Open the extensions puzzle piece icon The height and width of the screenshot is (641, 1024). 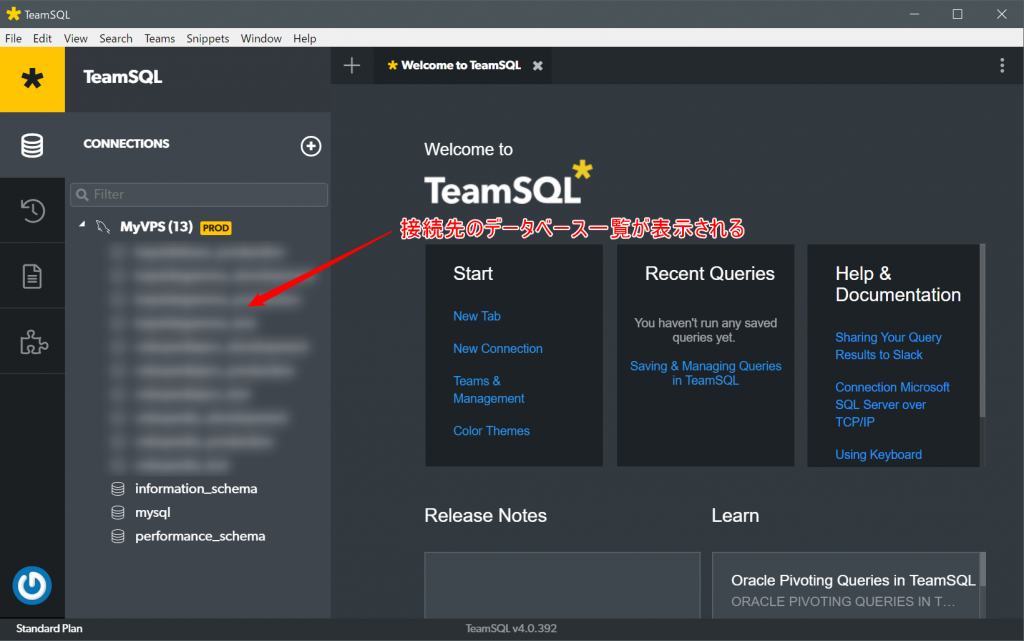32,341
